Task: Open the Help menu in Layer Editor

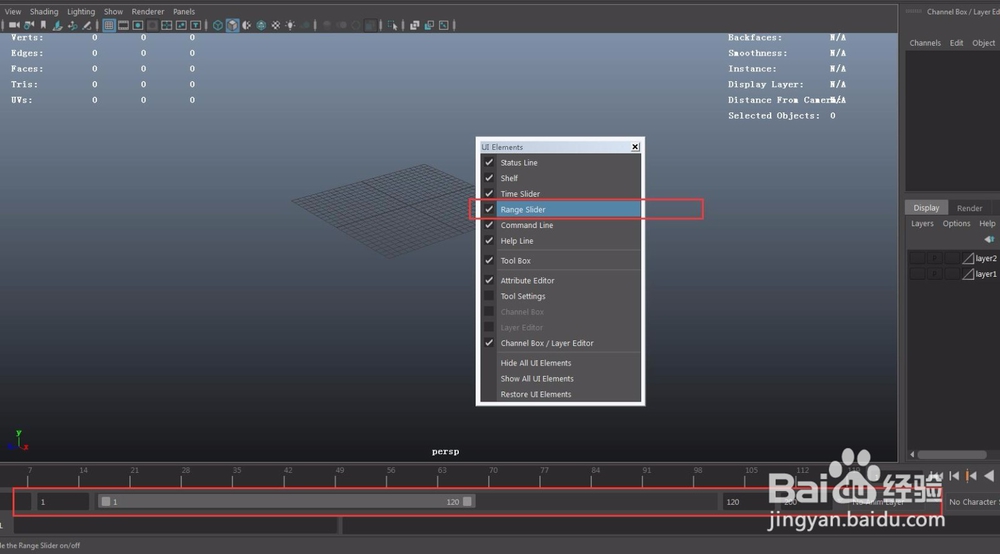Action: 987,223
